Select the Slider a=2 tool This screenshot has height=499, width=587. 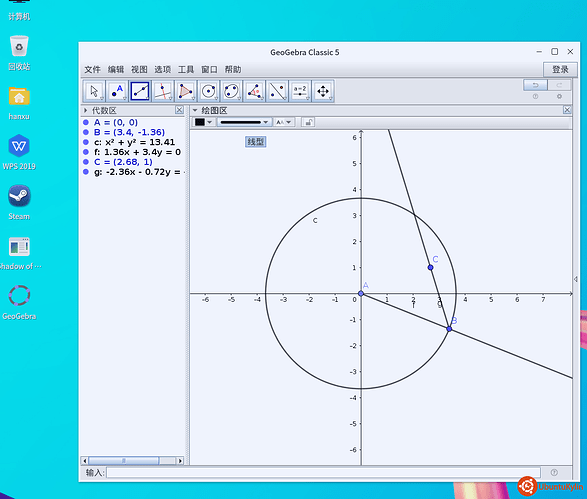click(x=300, y=91)
